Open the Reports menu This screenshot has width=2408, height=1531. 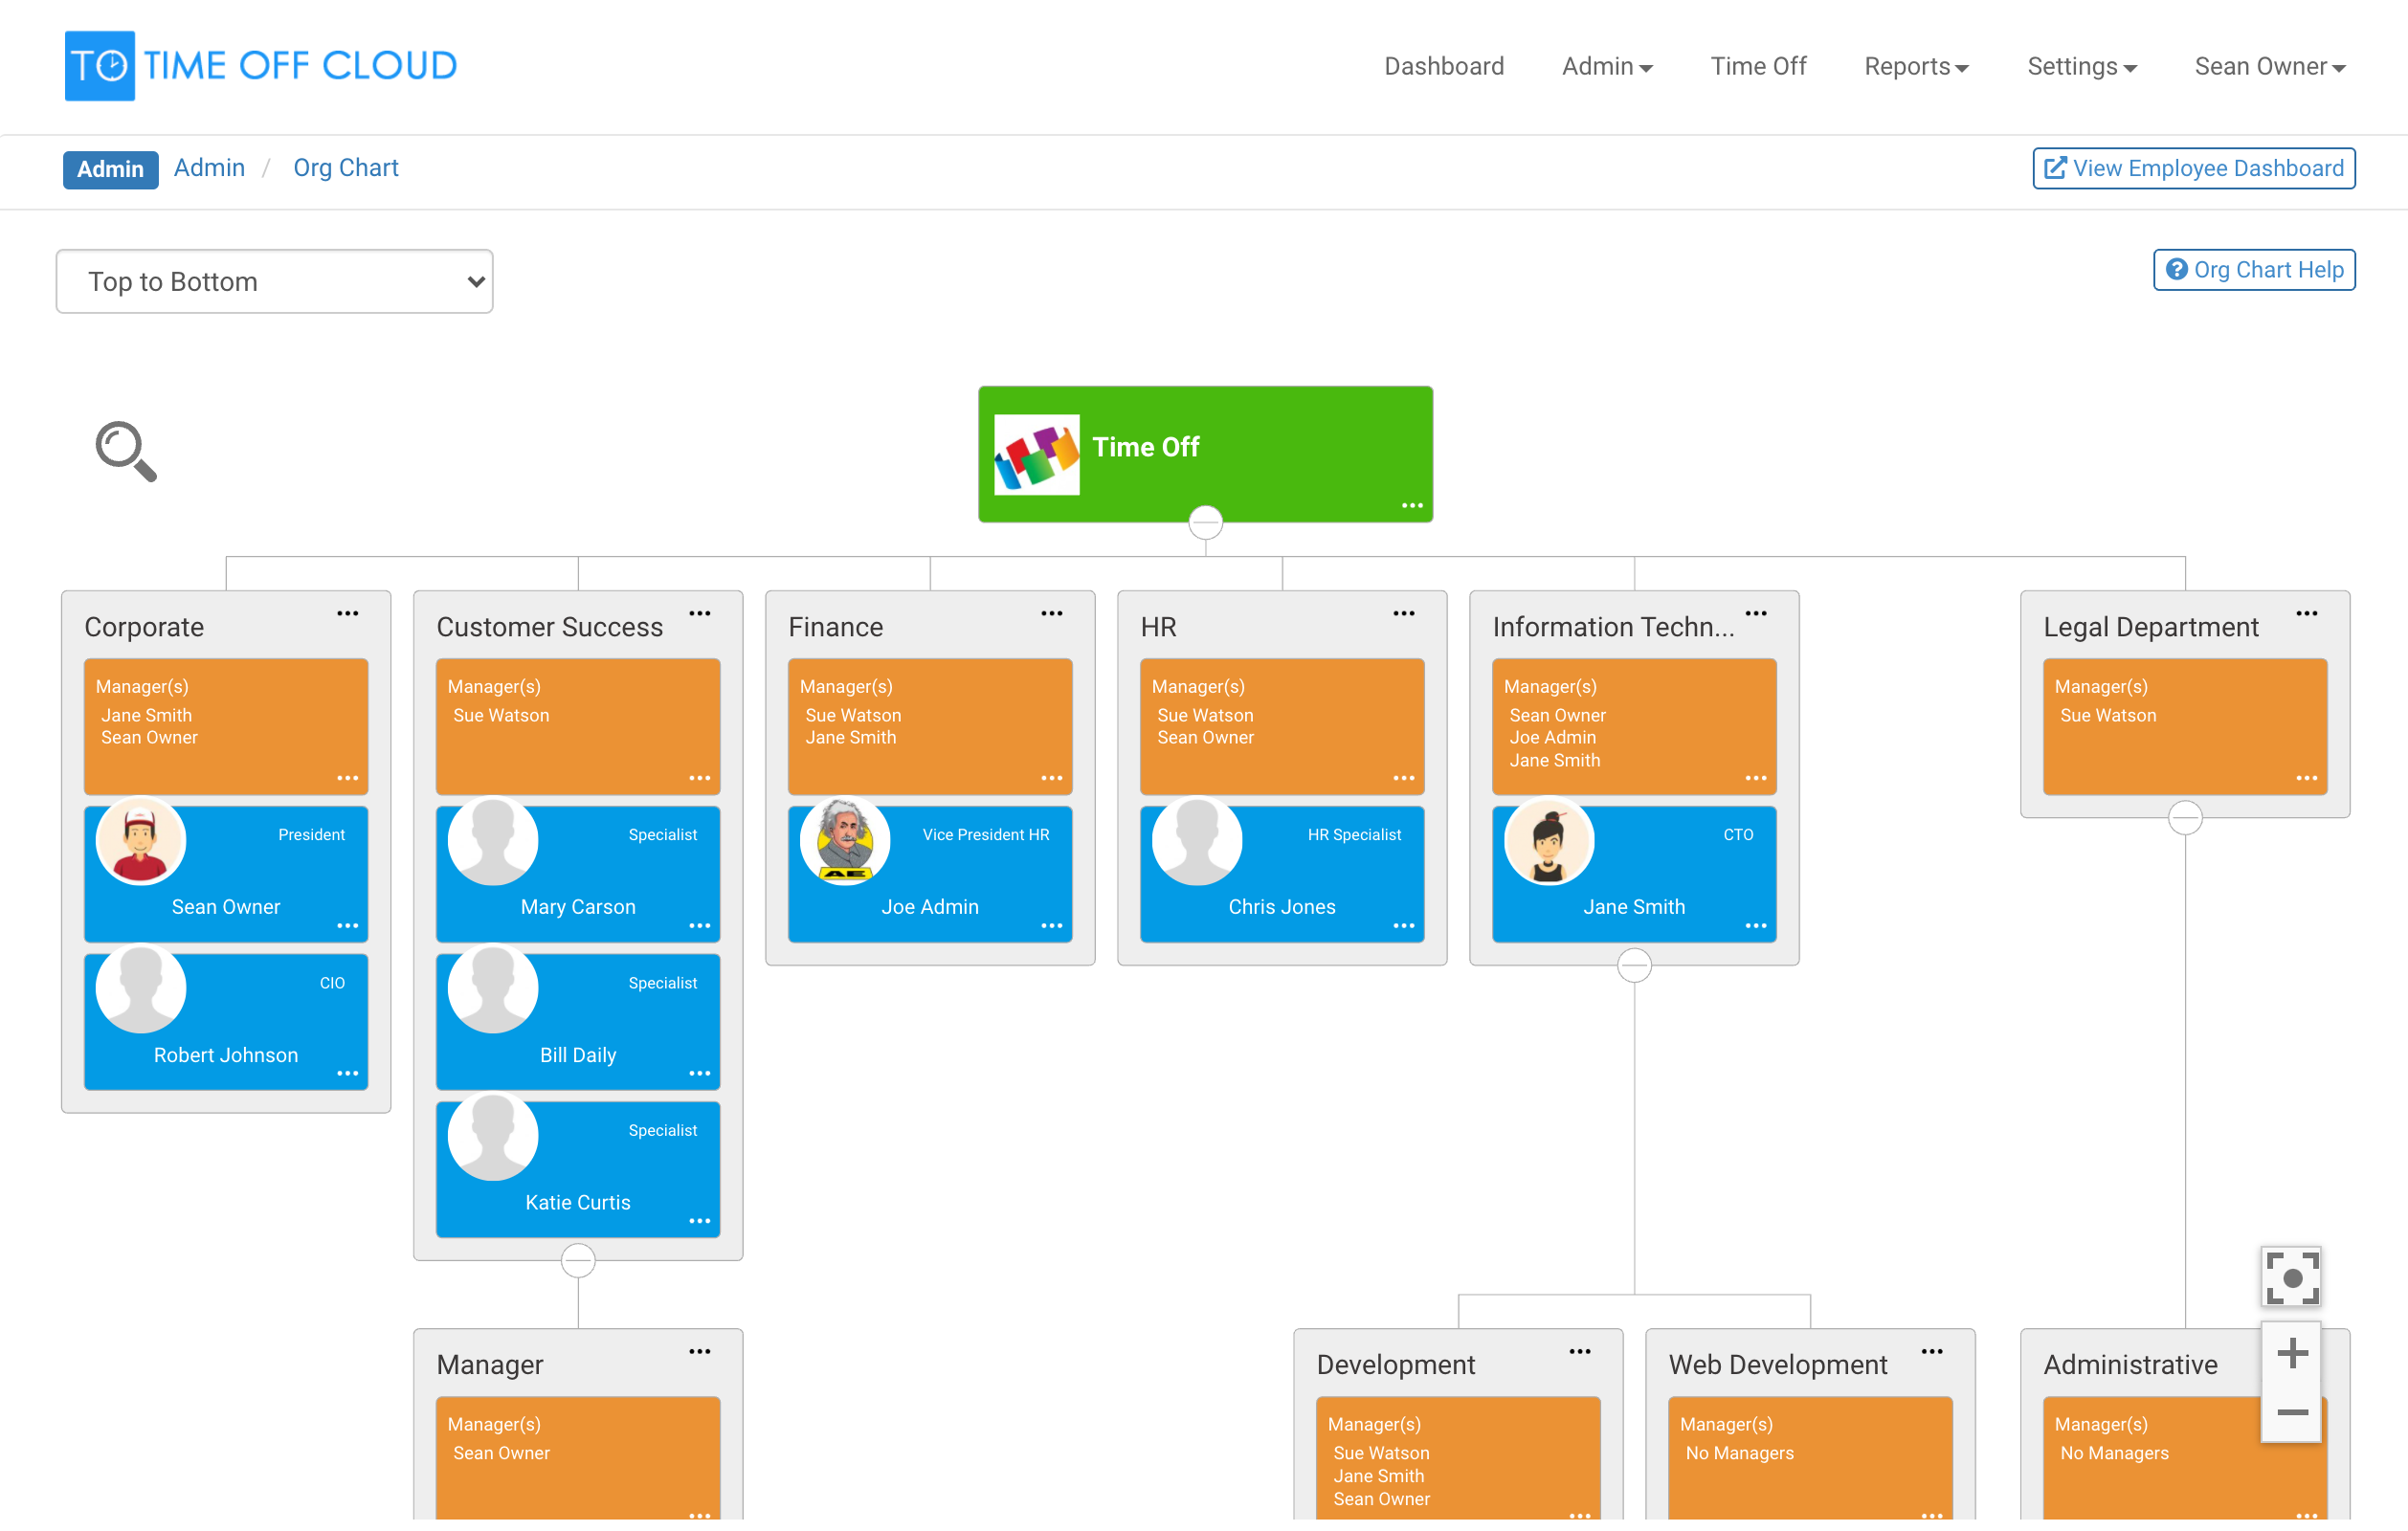[x=1915, y=66]
